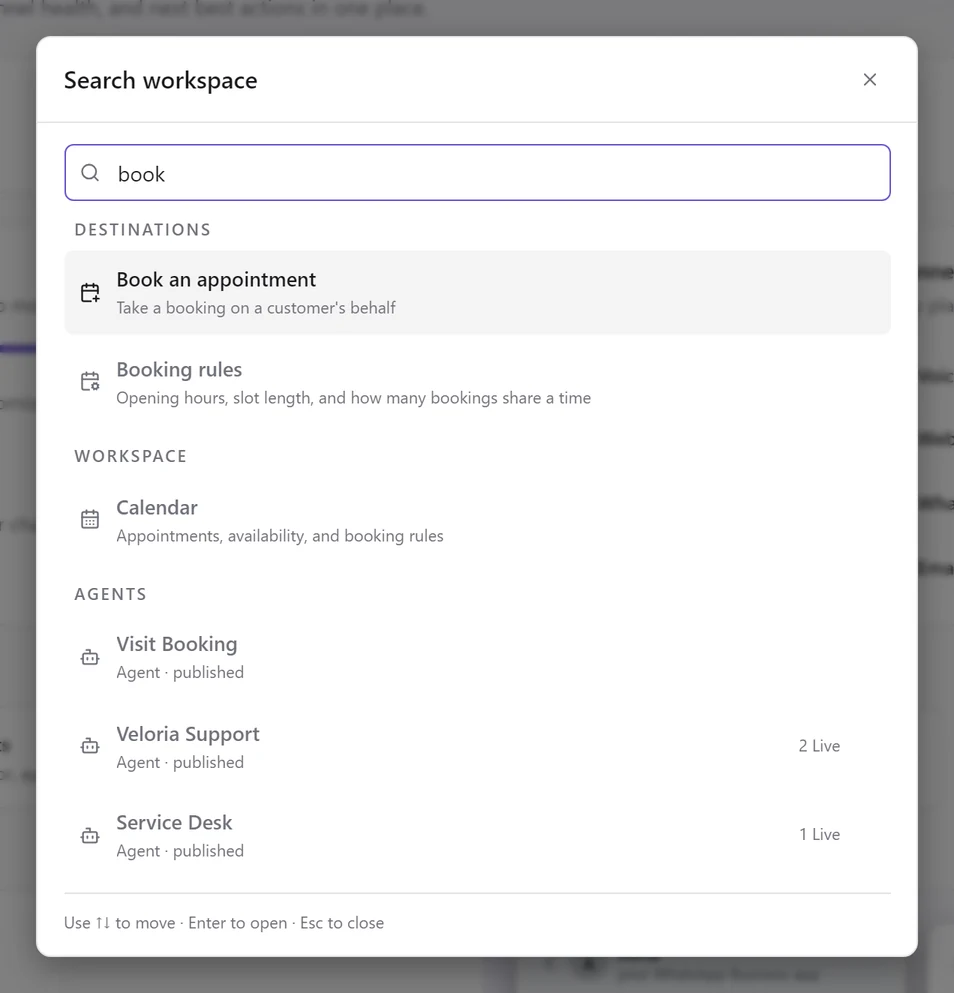Click the "Agent · published" text under Service Desk
954x993 pixels.
click(180, 851)
